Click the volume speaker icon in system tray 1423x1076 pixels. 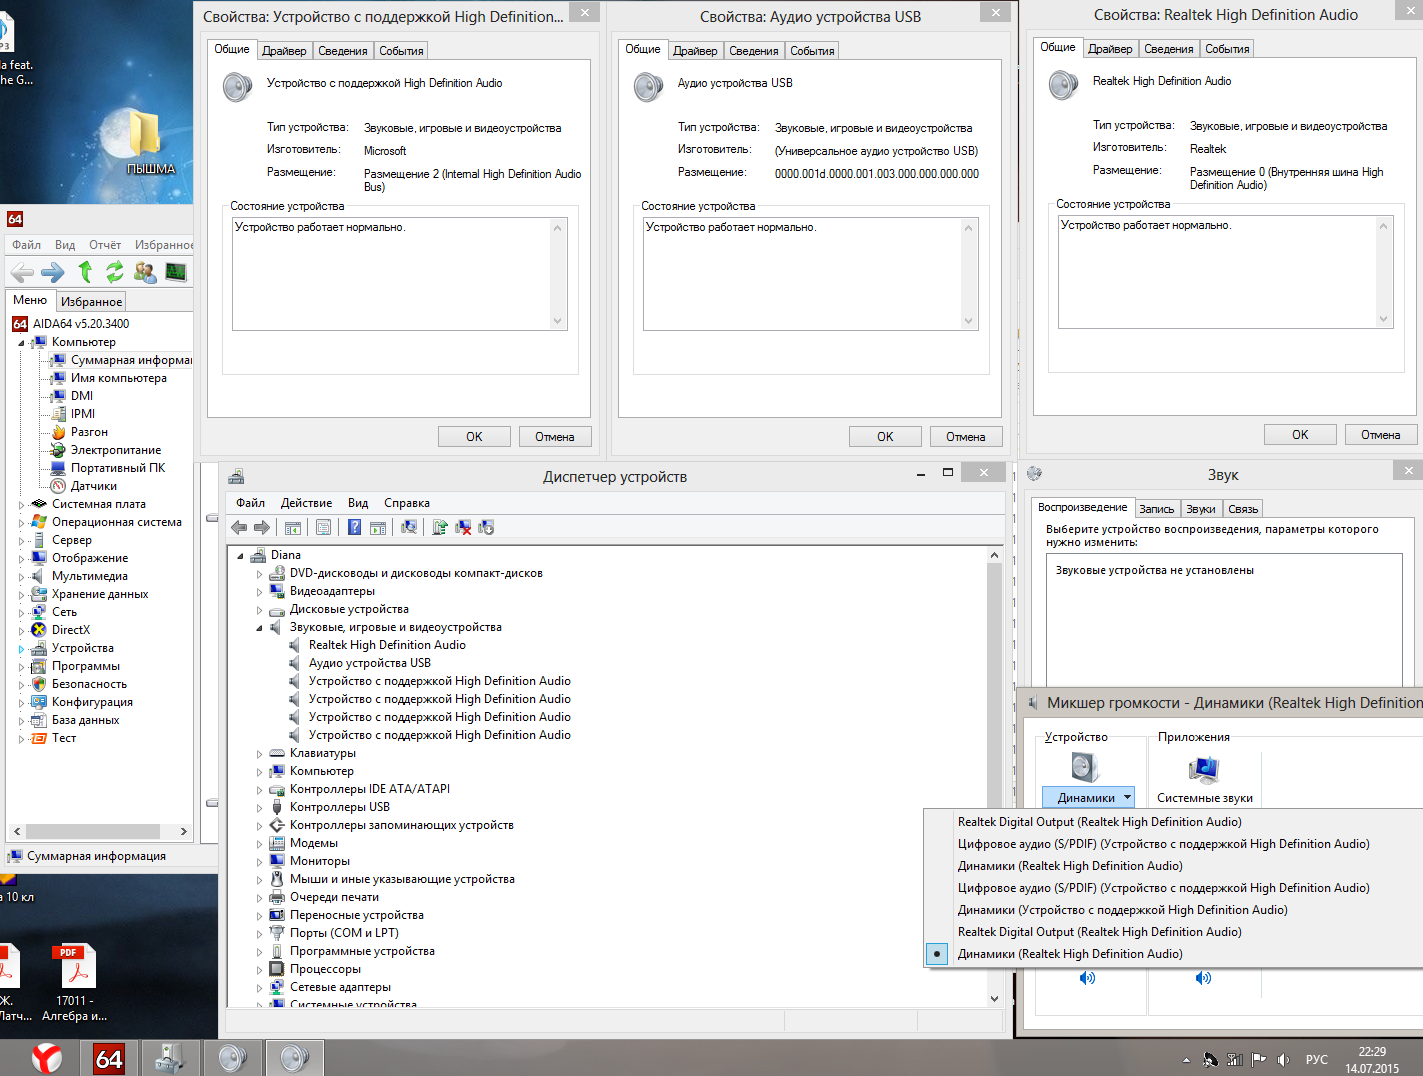(1284, 1060)
